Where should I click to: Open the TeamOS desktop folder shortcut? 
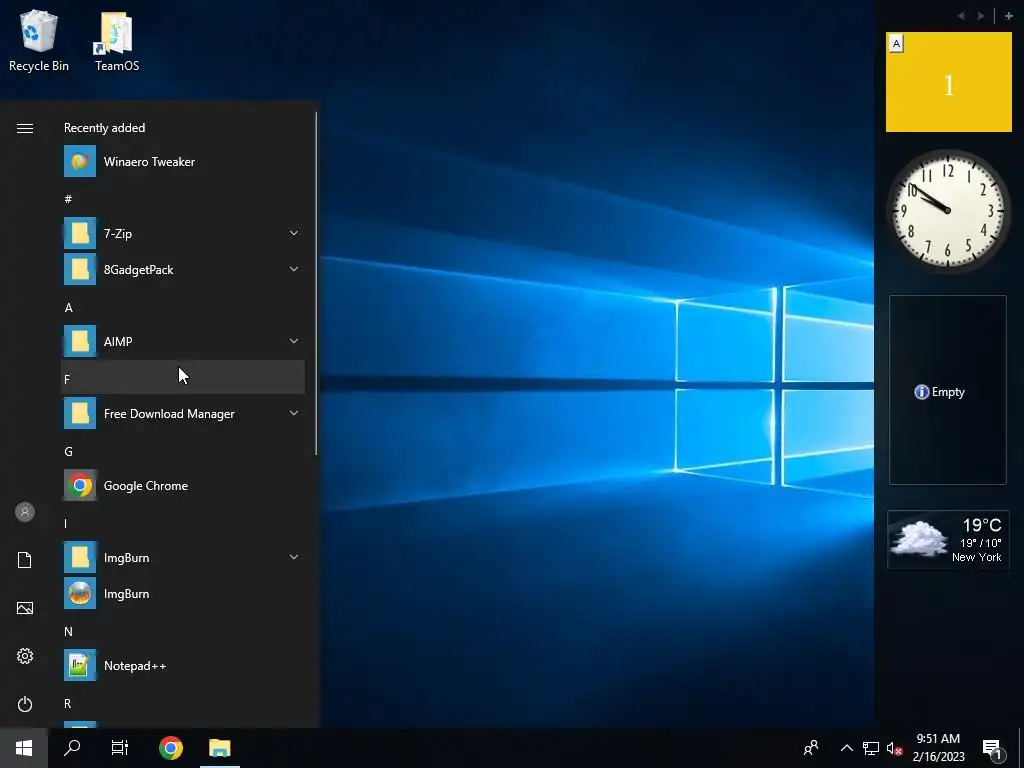point(117,40)
